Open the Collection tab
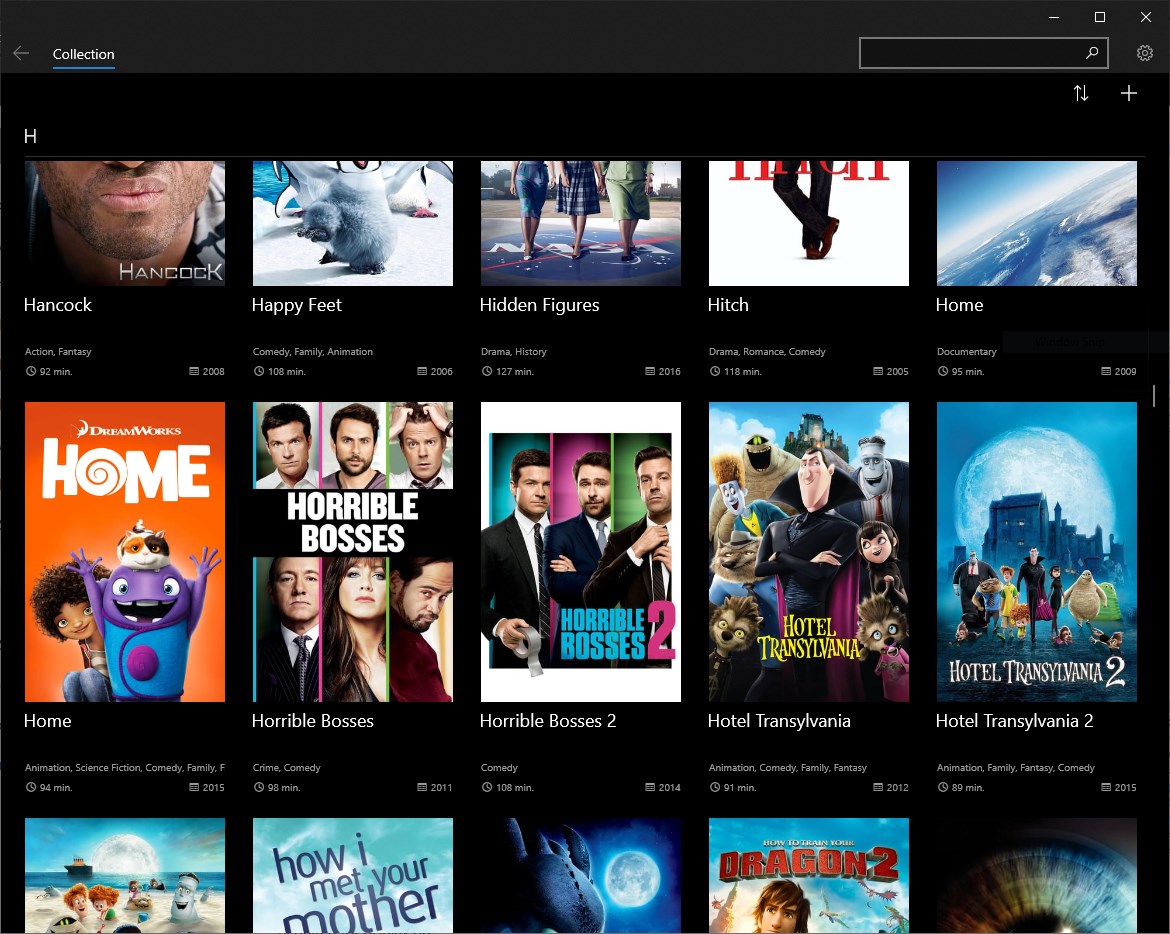This screenshot has width=1170, height=934. point(84,54)
